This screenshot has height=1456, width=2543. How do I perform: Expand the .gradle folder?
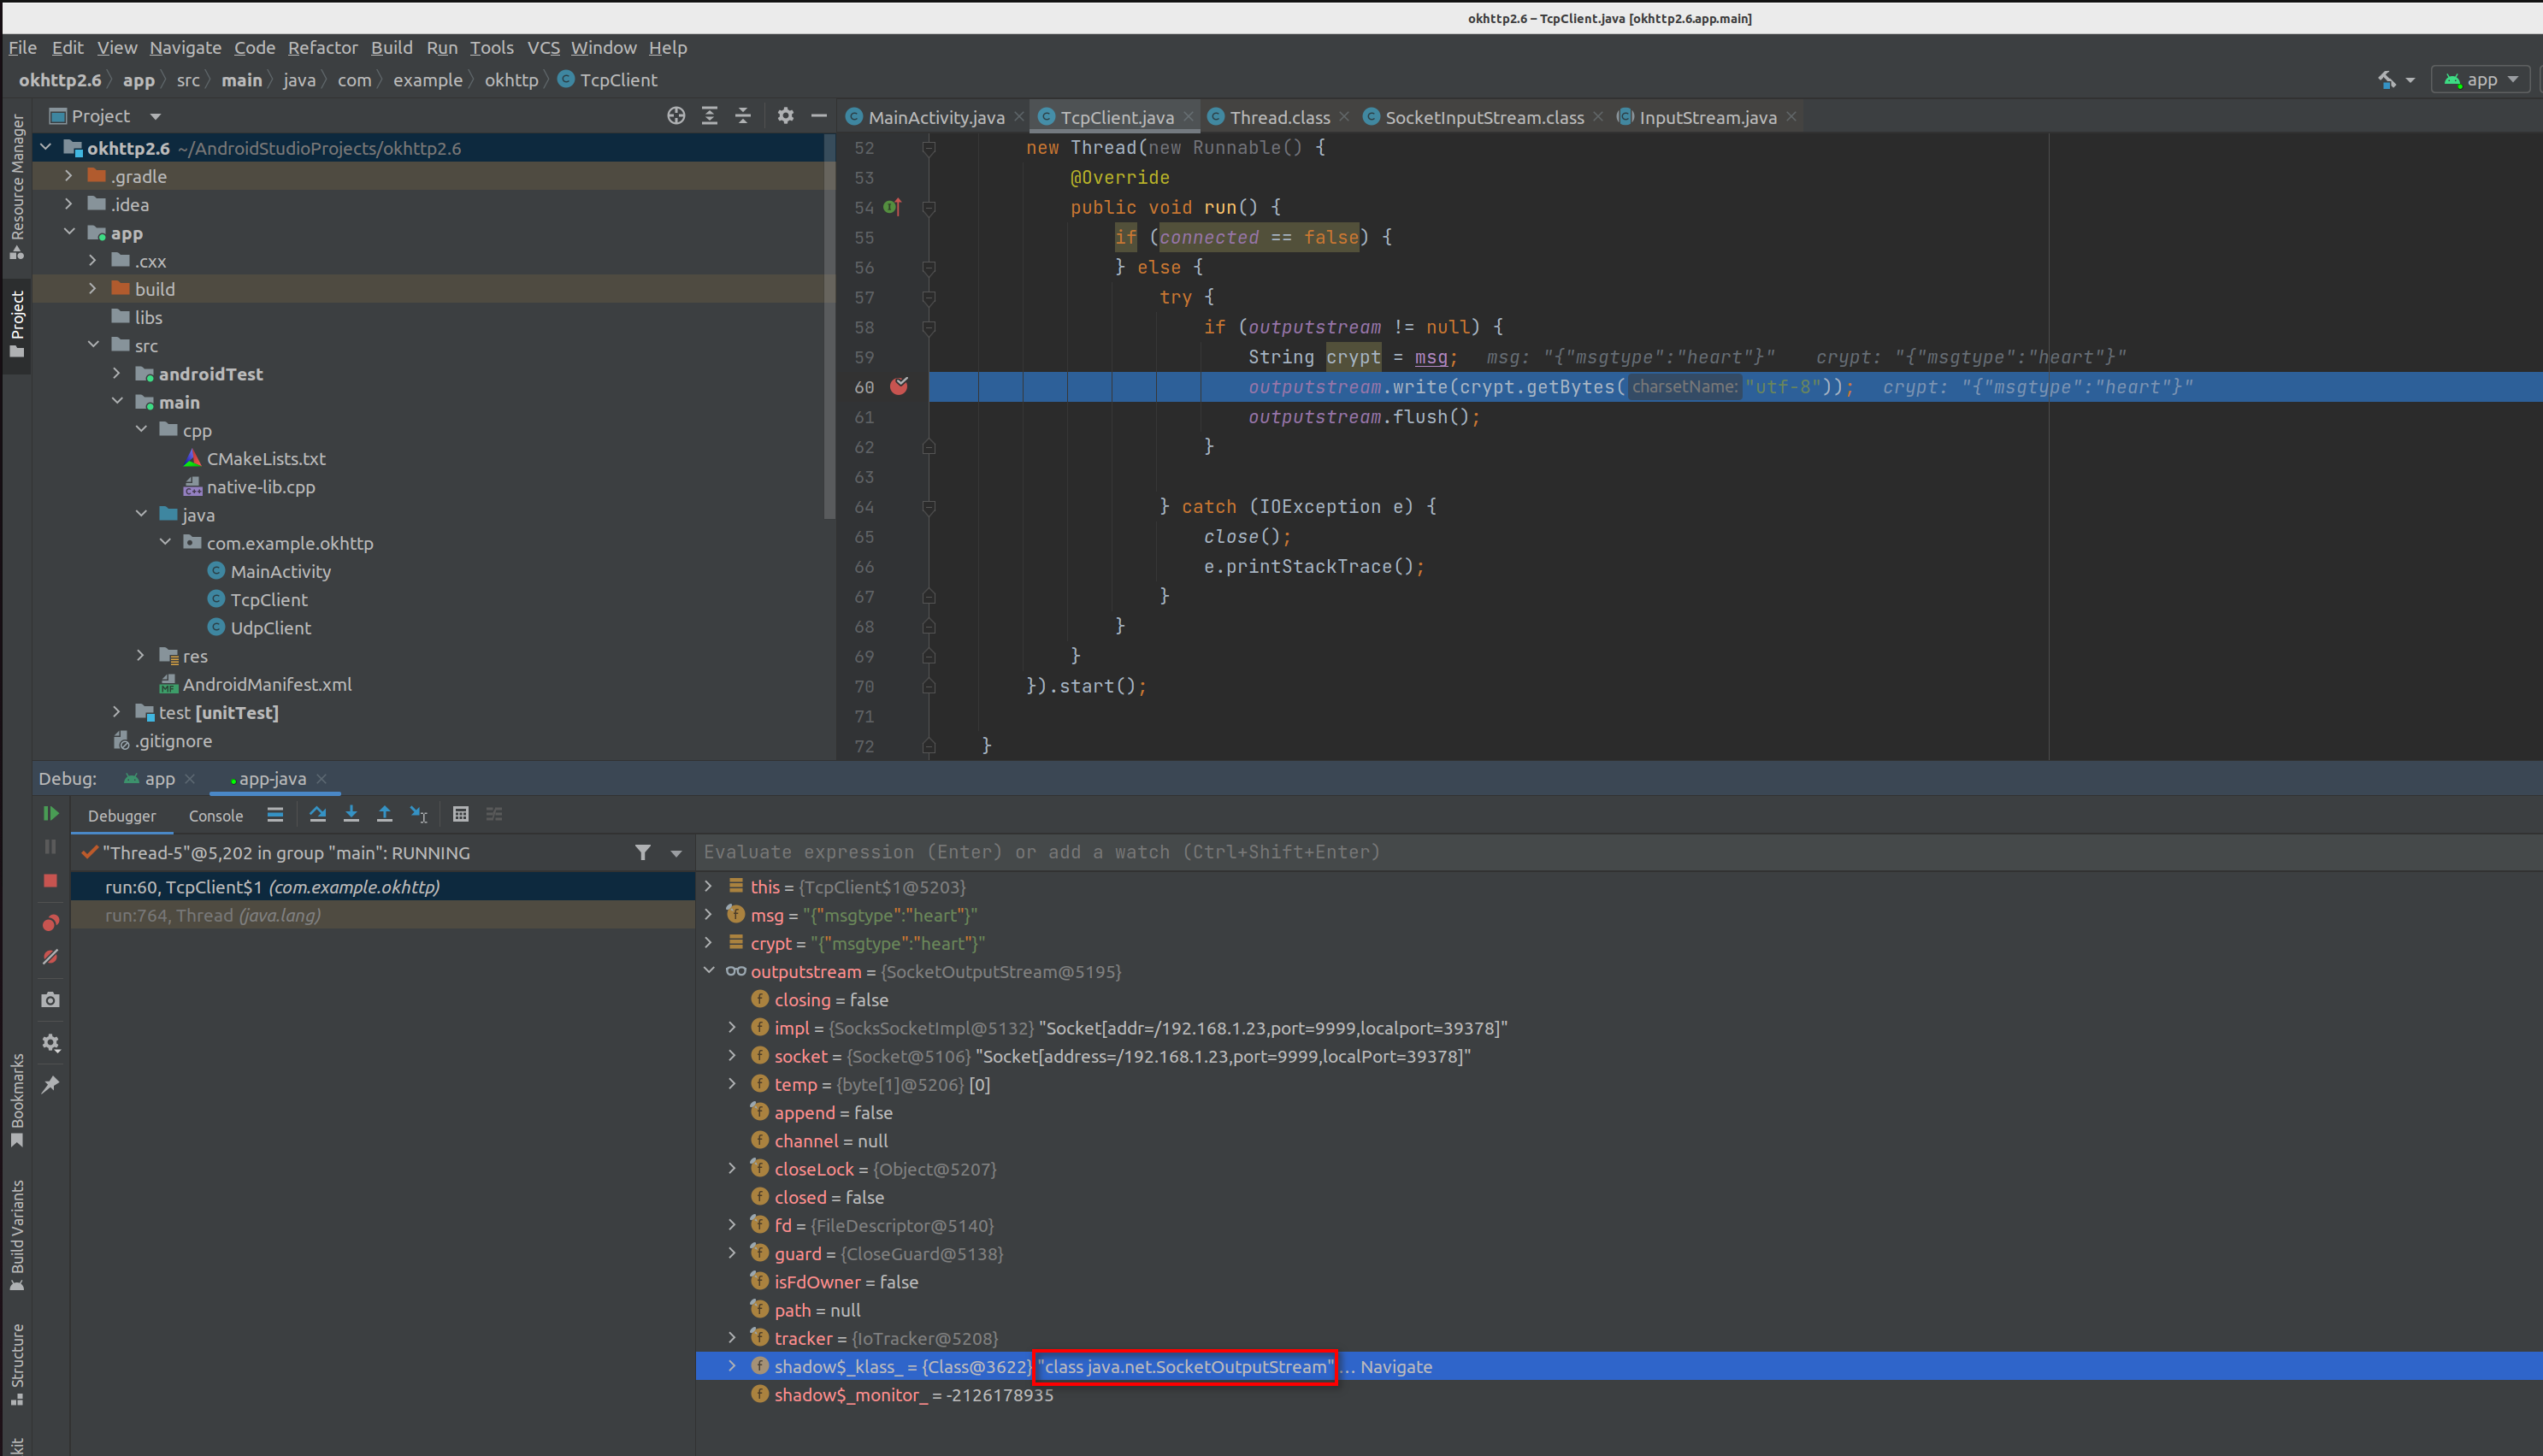pos(68,176)
